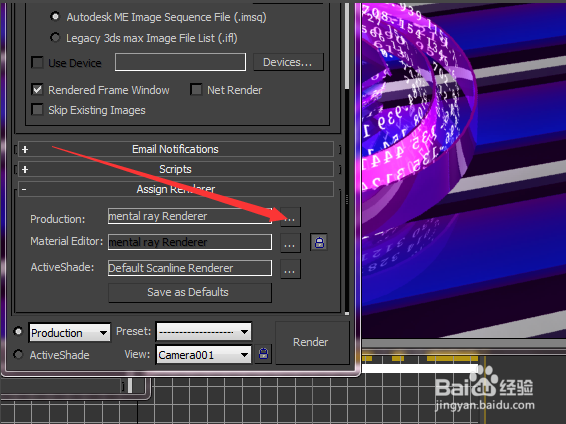Uncheck Rendered Frame Window
Image resolution: width=566 pixels, height=424 pixels.
(37, 89)
